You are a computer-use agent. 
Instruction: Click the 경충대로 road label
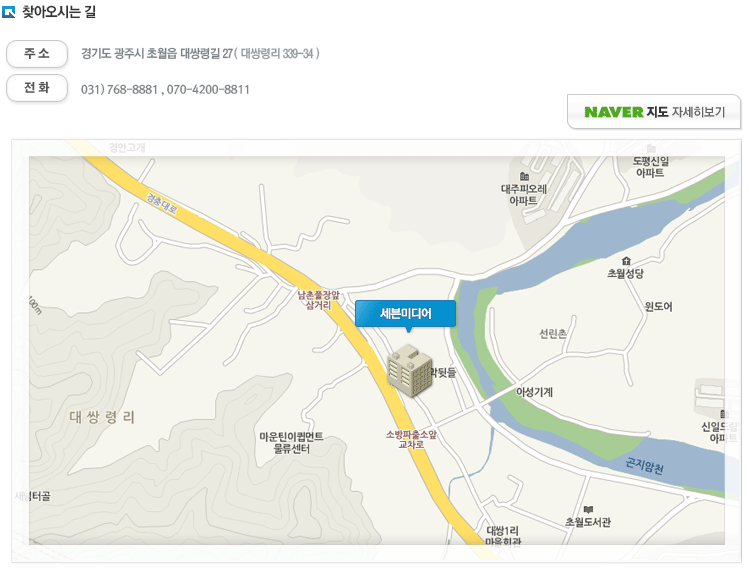pyautogui.click(x=162, y=204)
